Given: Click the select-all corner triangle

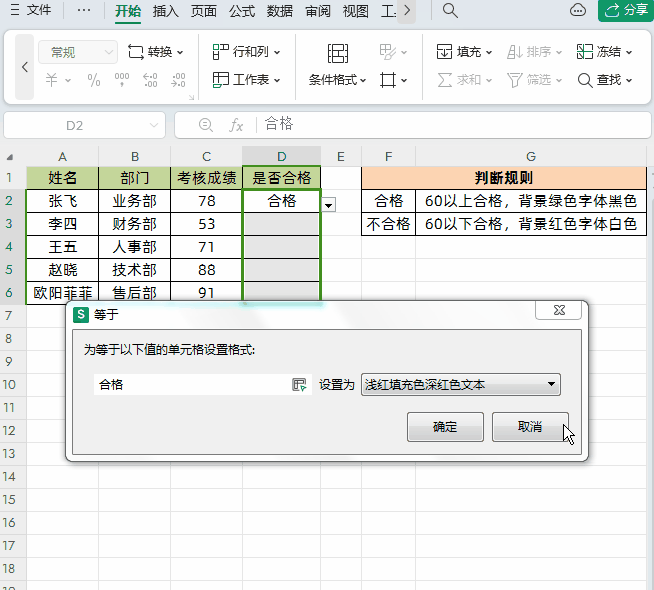Looking at the screenshot, I should point(10,157).
